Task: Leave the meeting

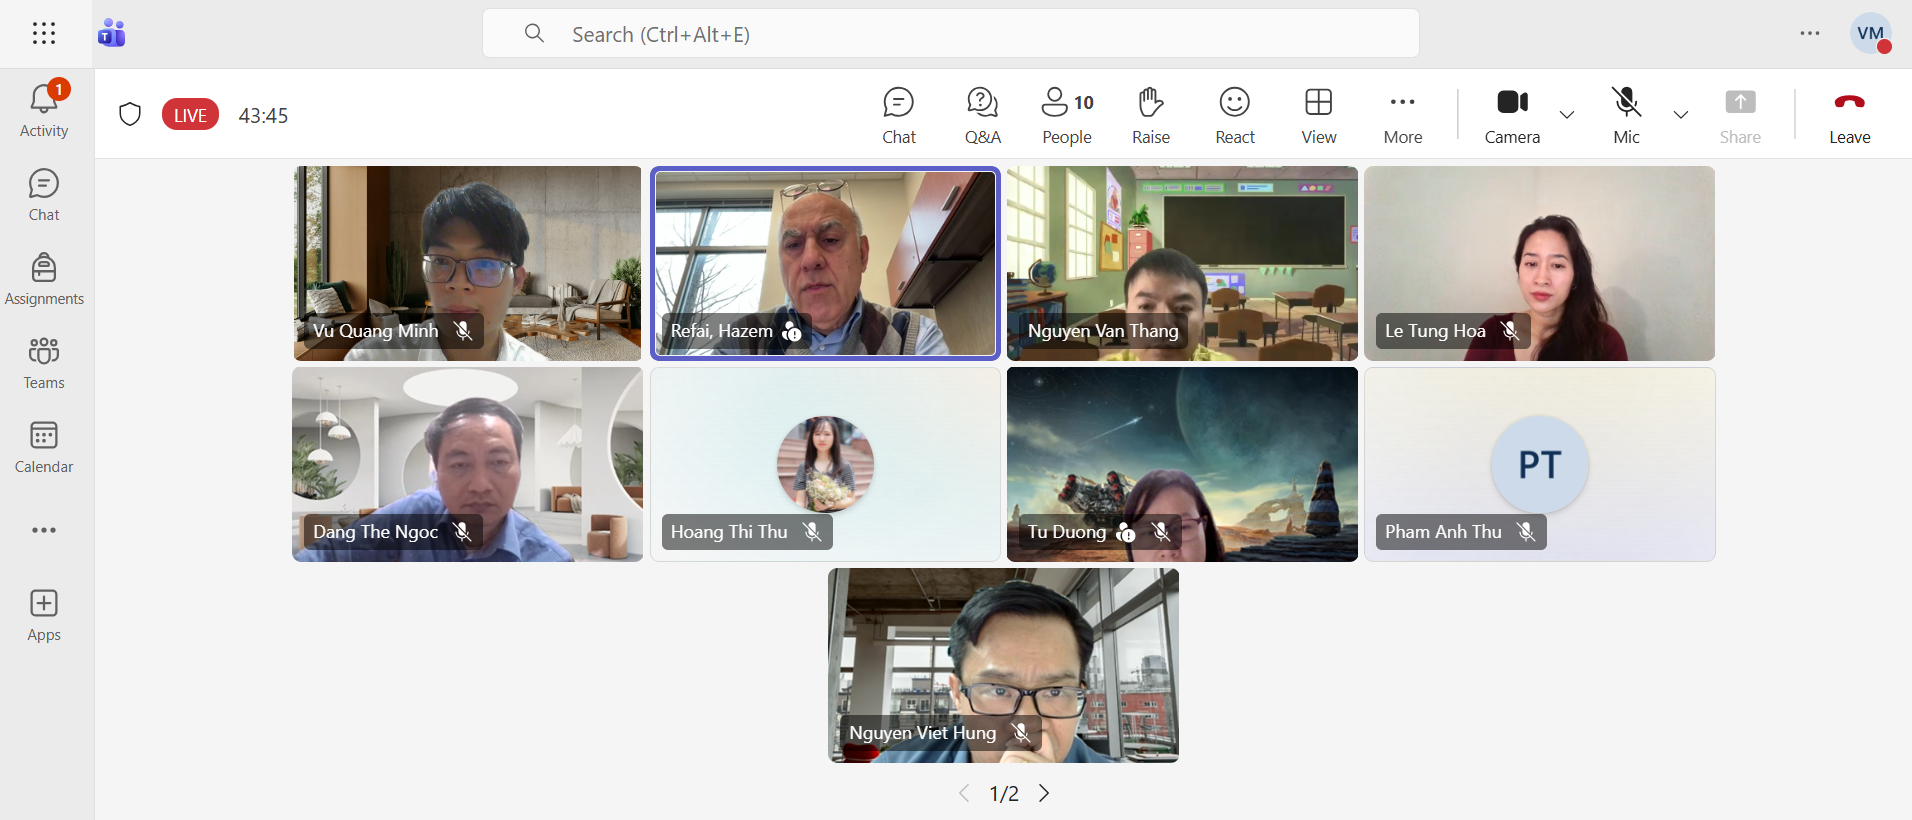Action: click(x=1849, y=115)
